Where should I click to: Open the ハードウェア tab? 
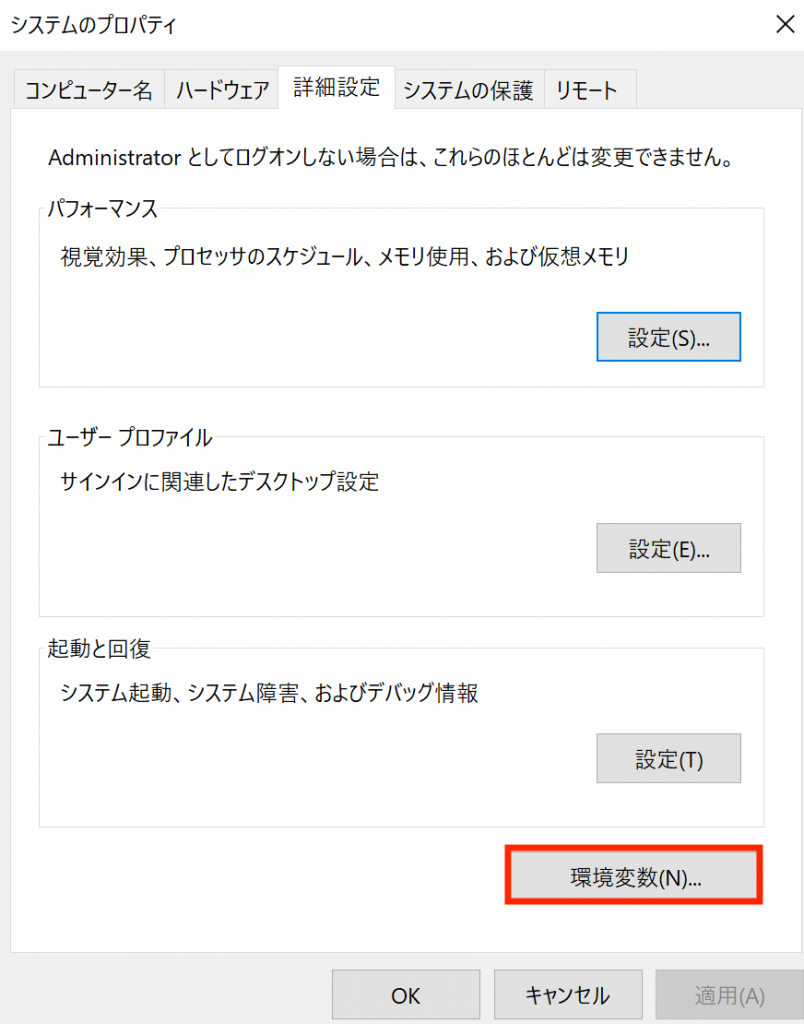coord(221,89)
